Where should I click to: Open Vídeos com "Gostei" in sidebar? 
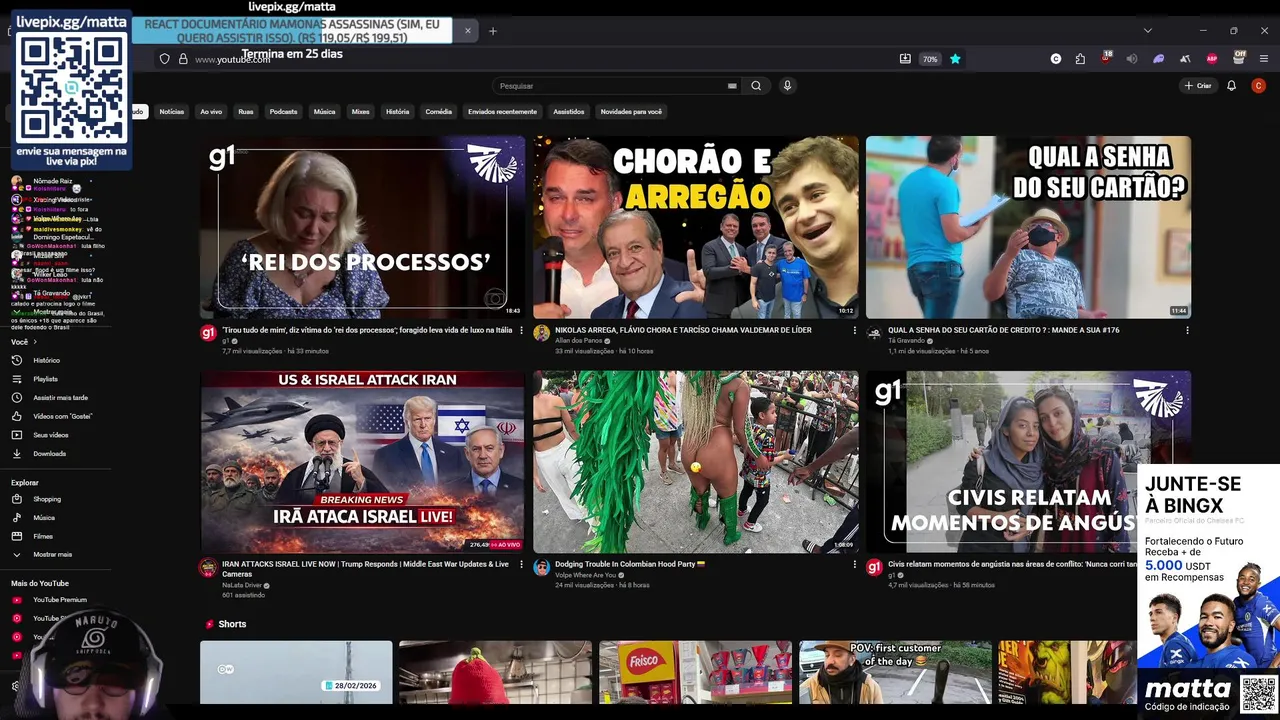coord(62,416)
